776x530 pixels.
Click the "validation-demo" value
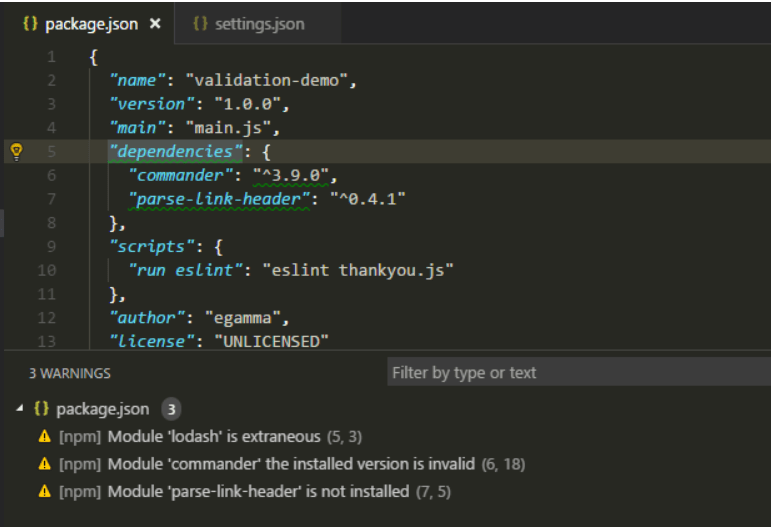coord(267,80)
